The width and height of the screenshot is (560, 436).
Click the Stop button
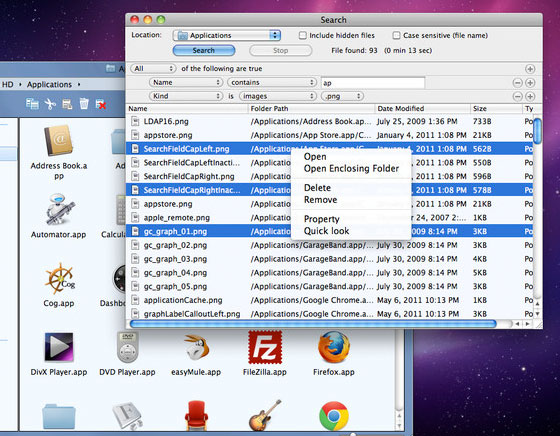coord(281,50)
